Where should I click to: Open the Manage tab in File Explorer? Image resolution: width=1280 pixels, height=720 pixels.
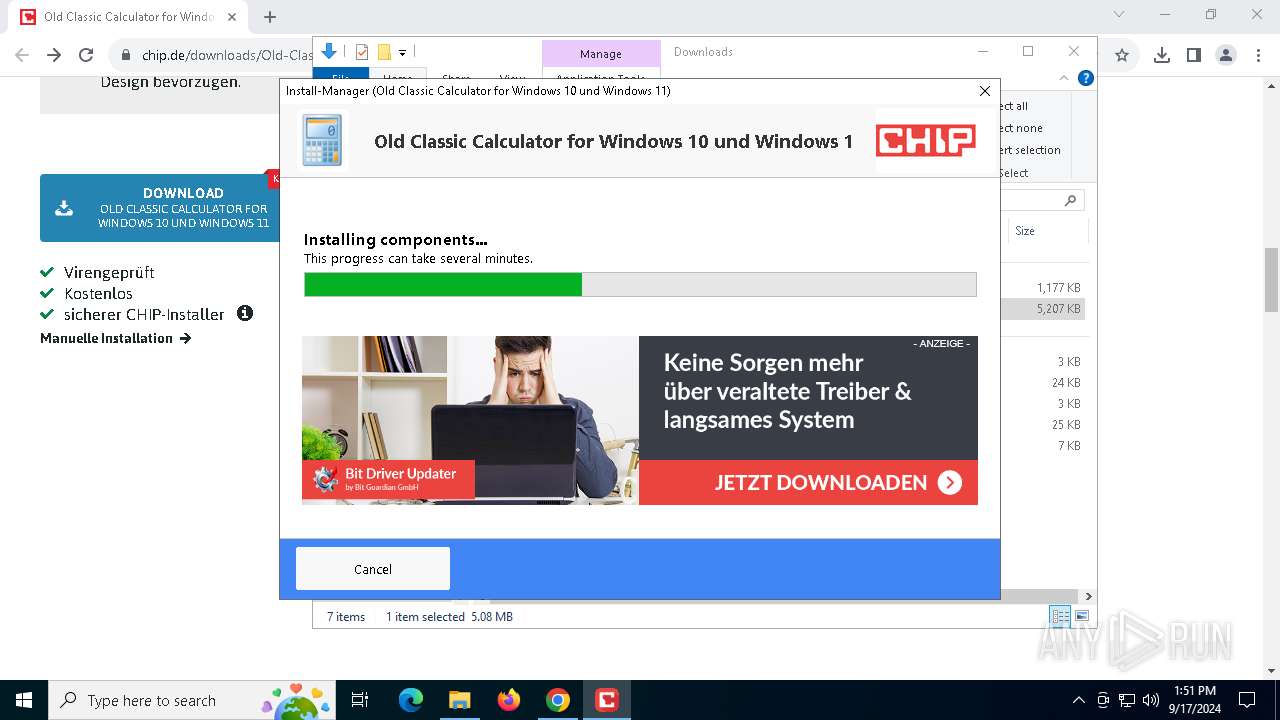point(601,54)
